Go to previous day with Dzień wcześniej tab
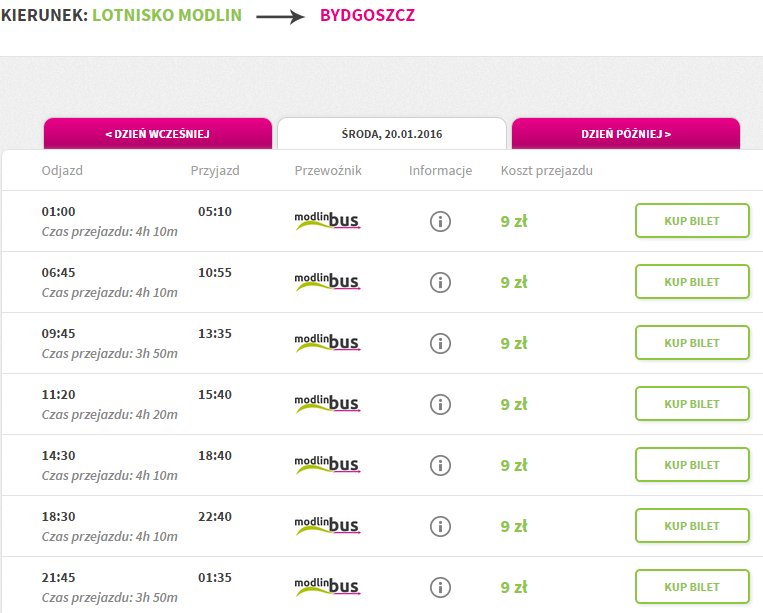763x613 pixels. (157, 133)
